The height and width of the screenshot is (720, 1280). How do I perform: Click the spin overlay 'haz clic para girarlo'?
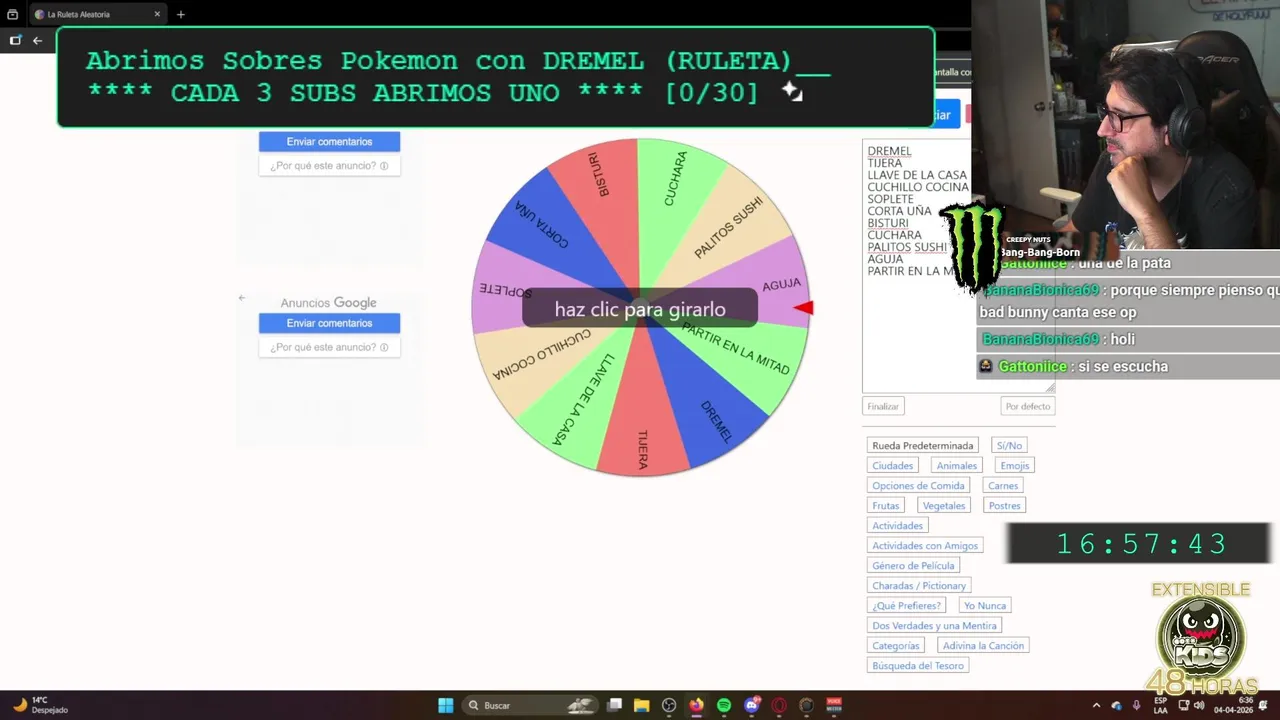tap(640, 309)
